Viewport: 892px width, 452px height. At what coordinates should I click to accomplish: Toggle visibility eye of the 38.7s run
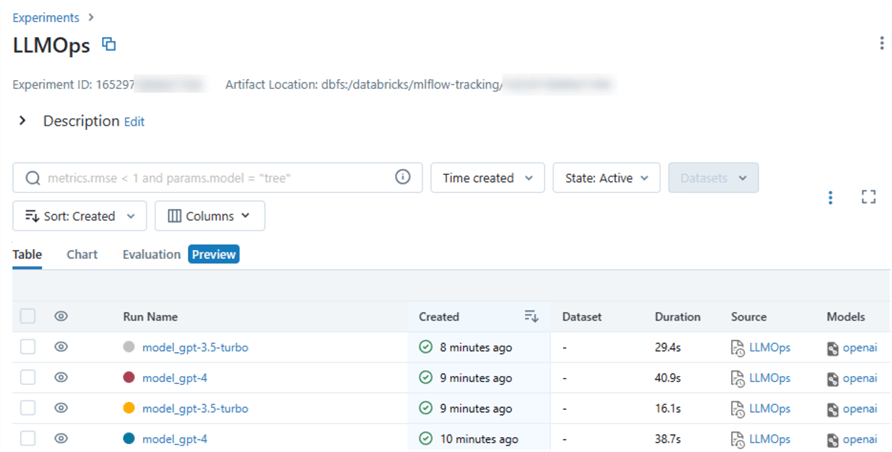(61, 438)
